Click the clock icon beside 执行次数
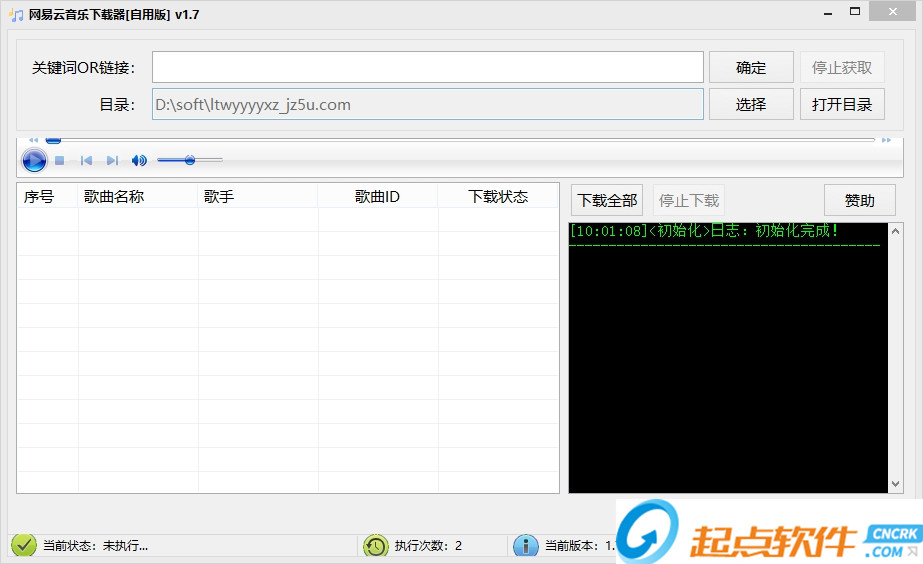 pos(376,546)
